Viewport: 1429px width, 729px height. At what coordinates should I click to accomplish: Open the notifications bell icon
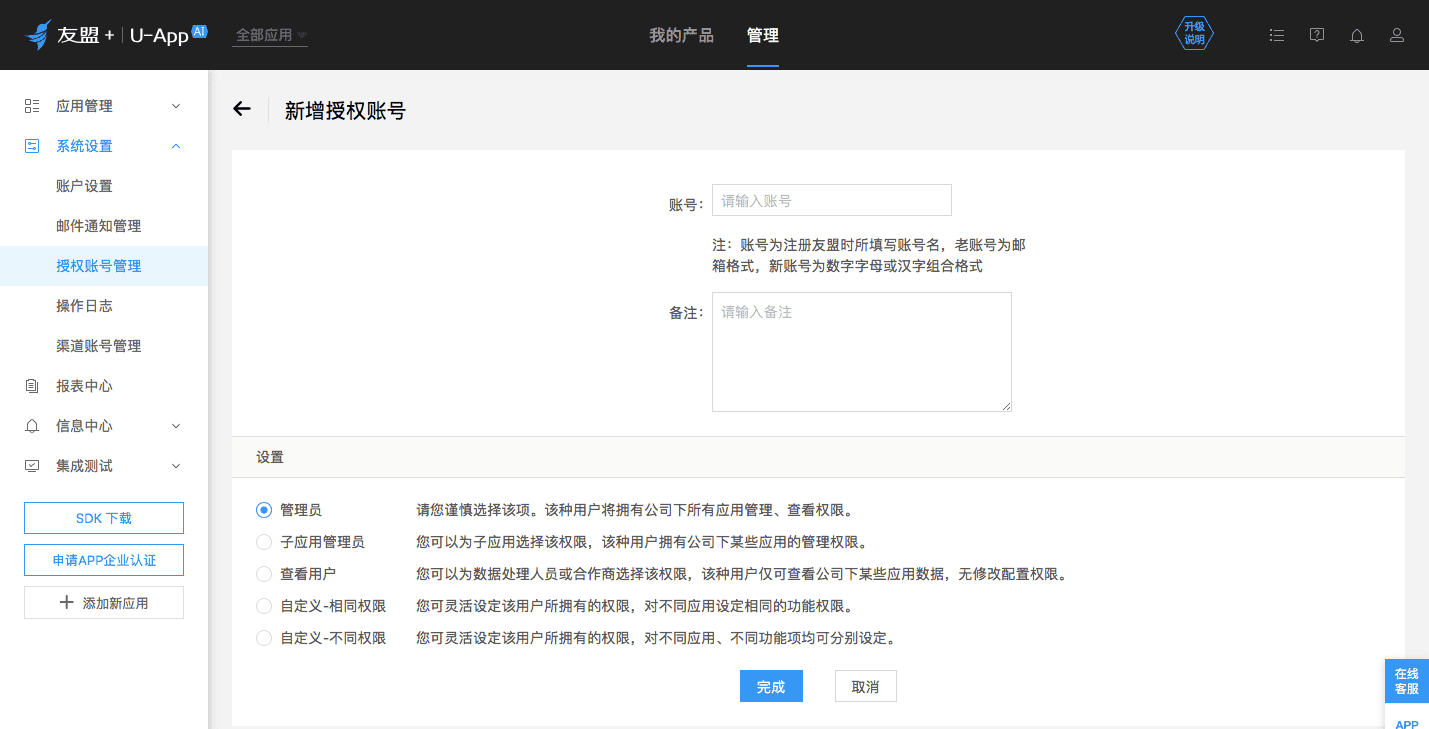(x=1357, y=35)
